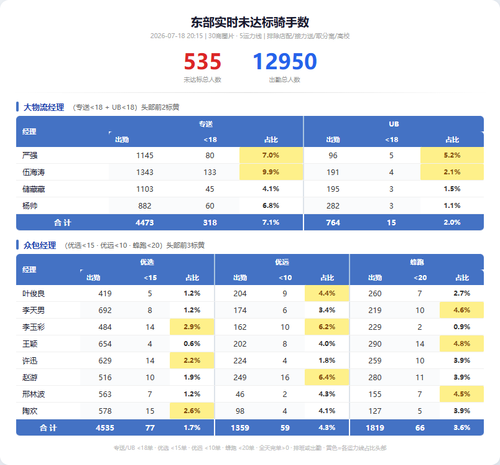
Task: Click the 1.8% ratio cell
Action: (x=327, y=361)
